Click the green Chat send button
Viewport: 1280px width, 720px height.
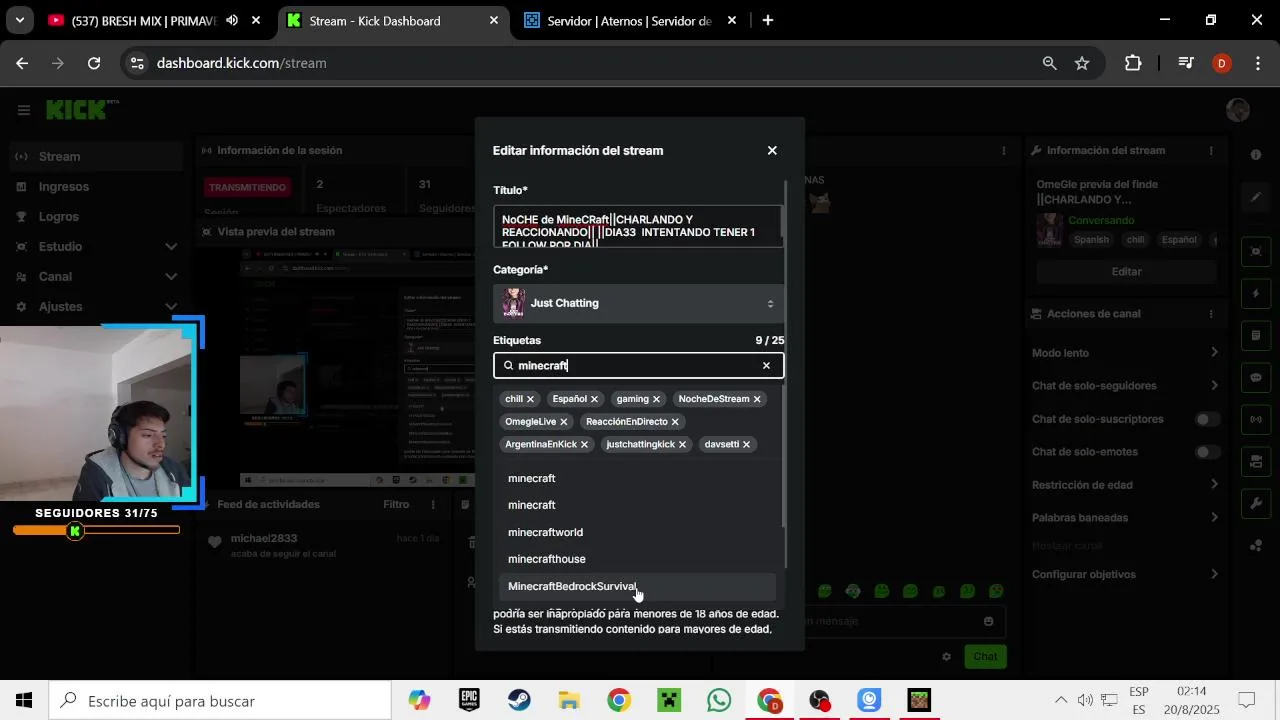[x=986, y=657]
